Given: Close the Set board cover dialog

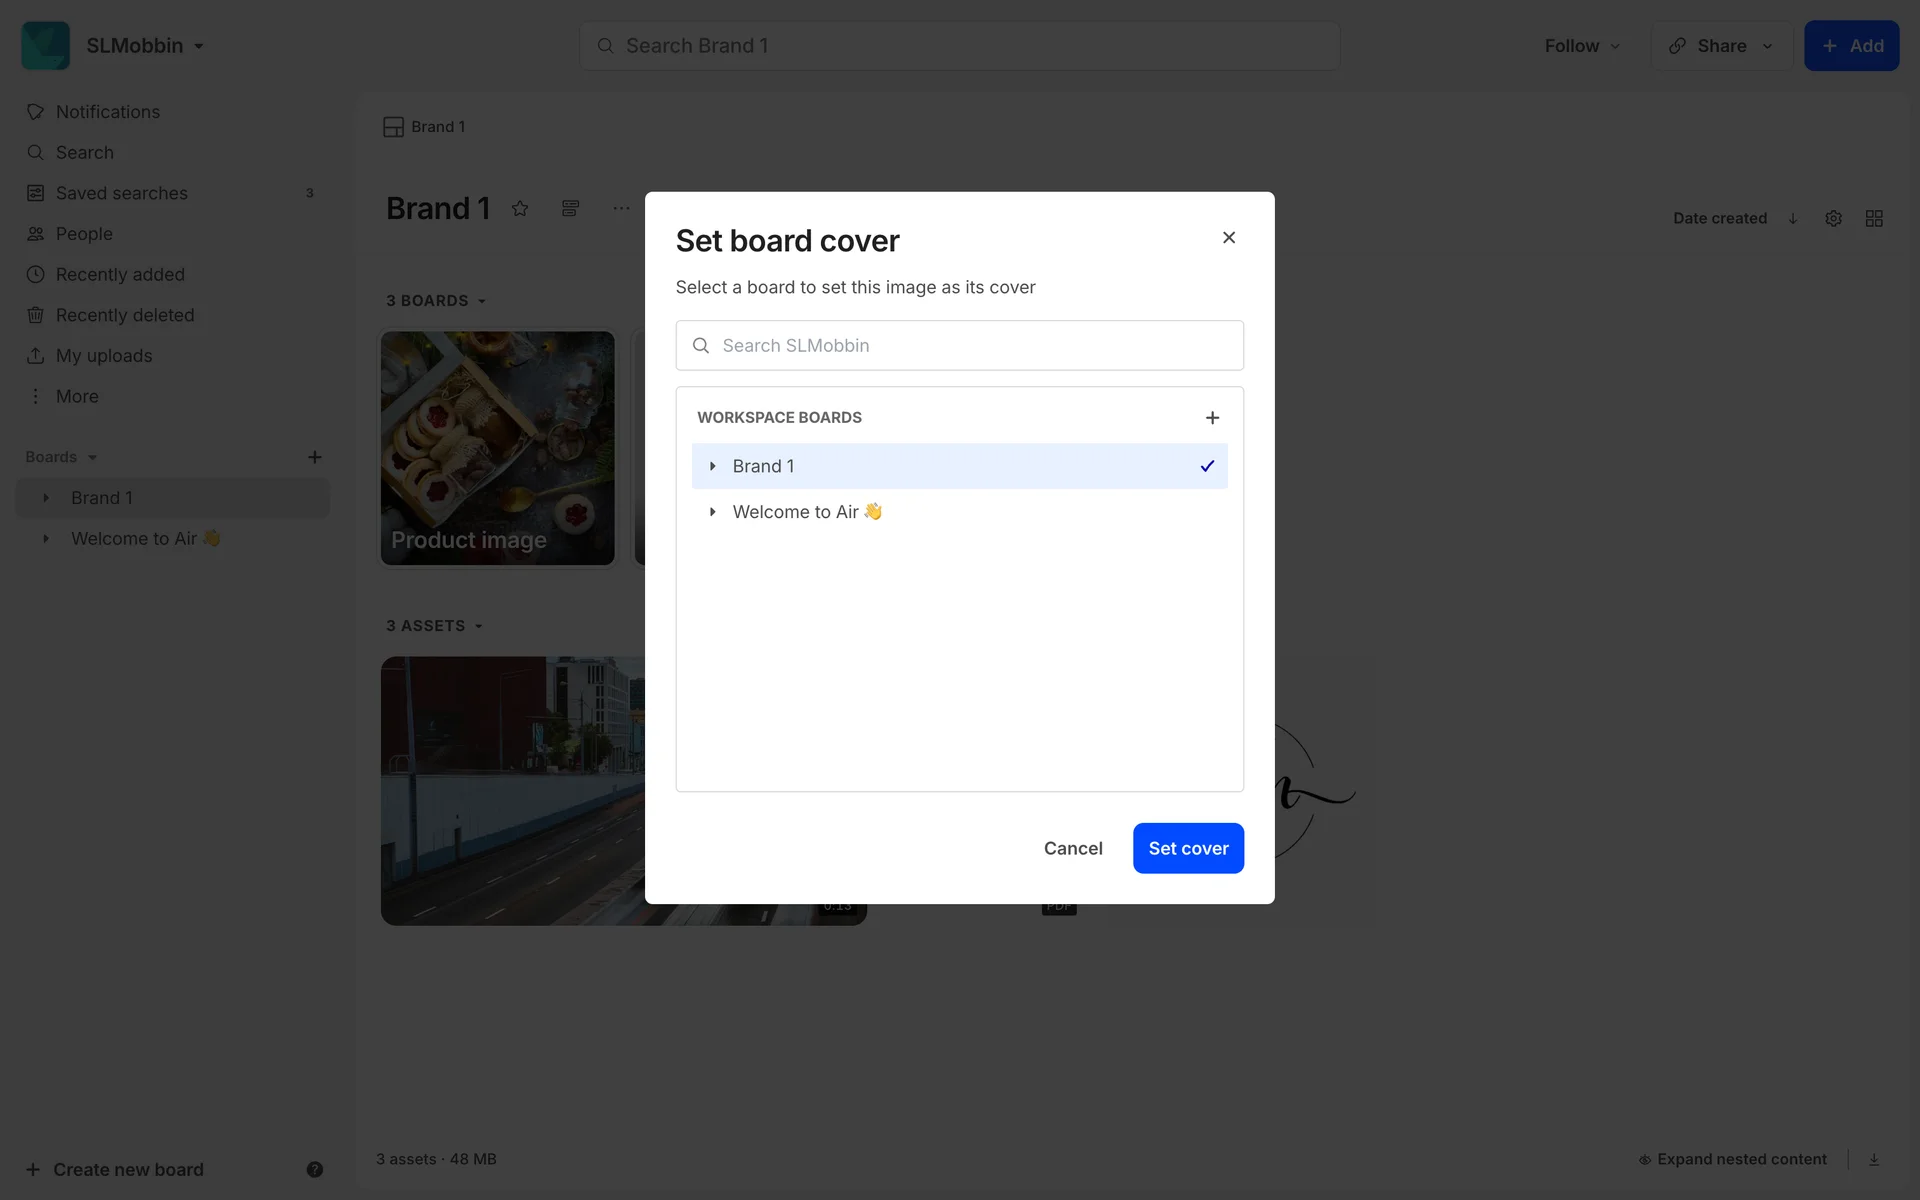Looking at the screenshot, I should pos(1229,238).
